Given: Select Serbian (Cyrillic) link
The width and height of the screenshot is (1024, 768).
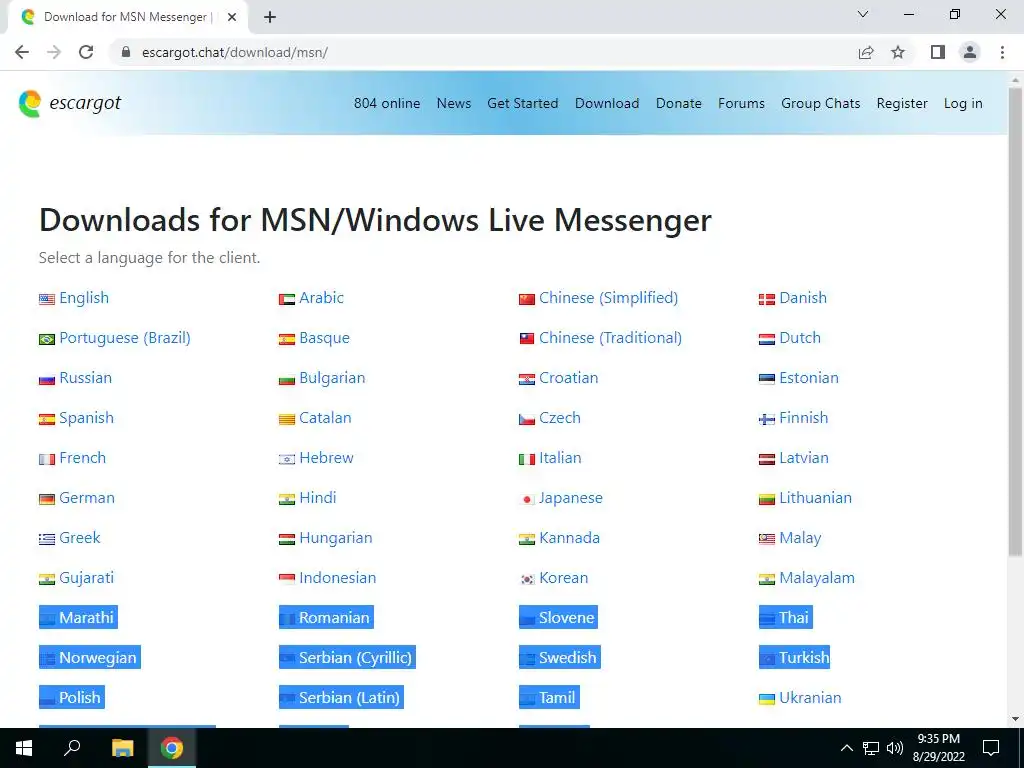Looking at the screenshot, I should 355,658.
